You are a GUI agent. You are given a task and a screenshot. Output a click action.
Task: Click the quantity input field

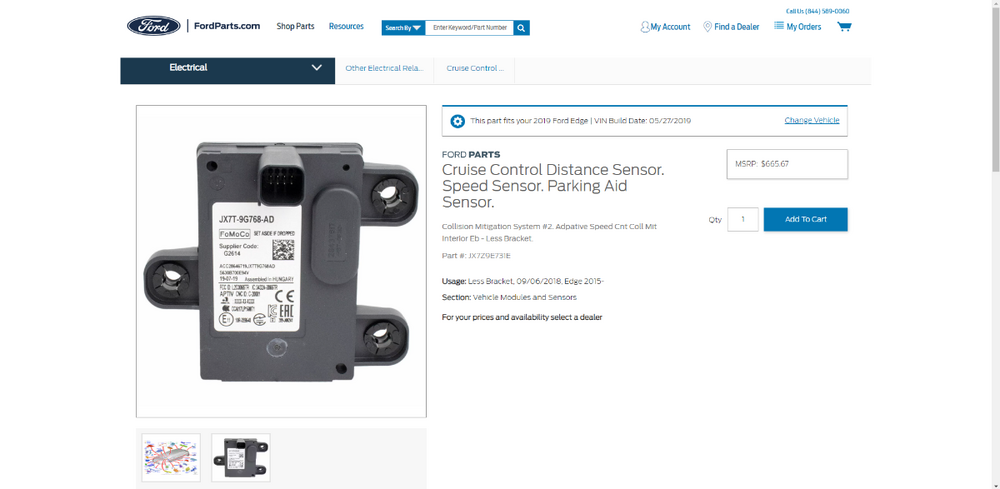pos(743,219)
